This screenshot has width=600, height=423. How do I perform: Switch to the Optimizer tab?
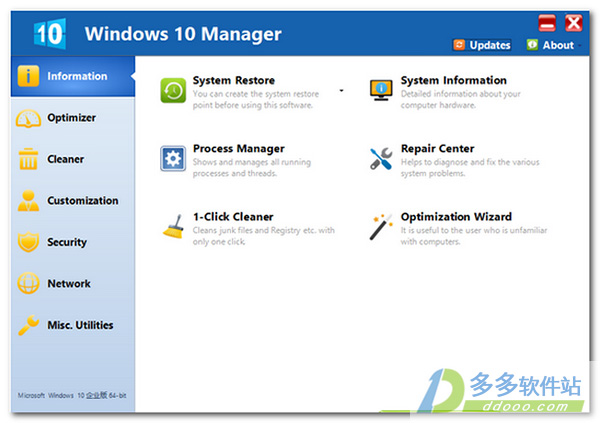73,118
